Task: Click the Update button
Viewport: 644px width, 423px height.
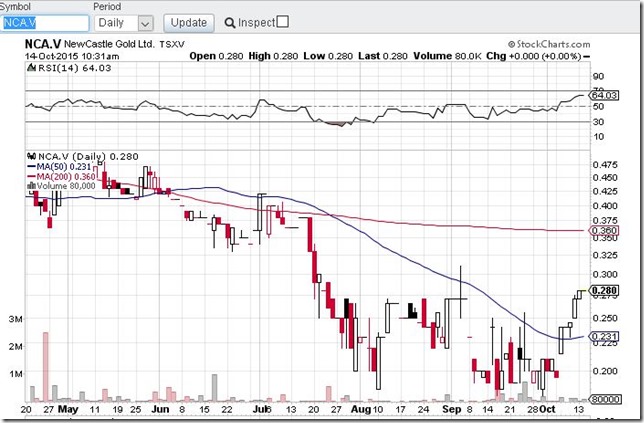Action: point(189,23)
